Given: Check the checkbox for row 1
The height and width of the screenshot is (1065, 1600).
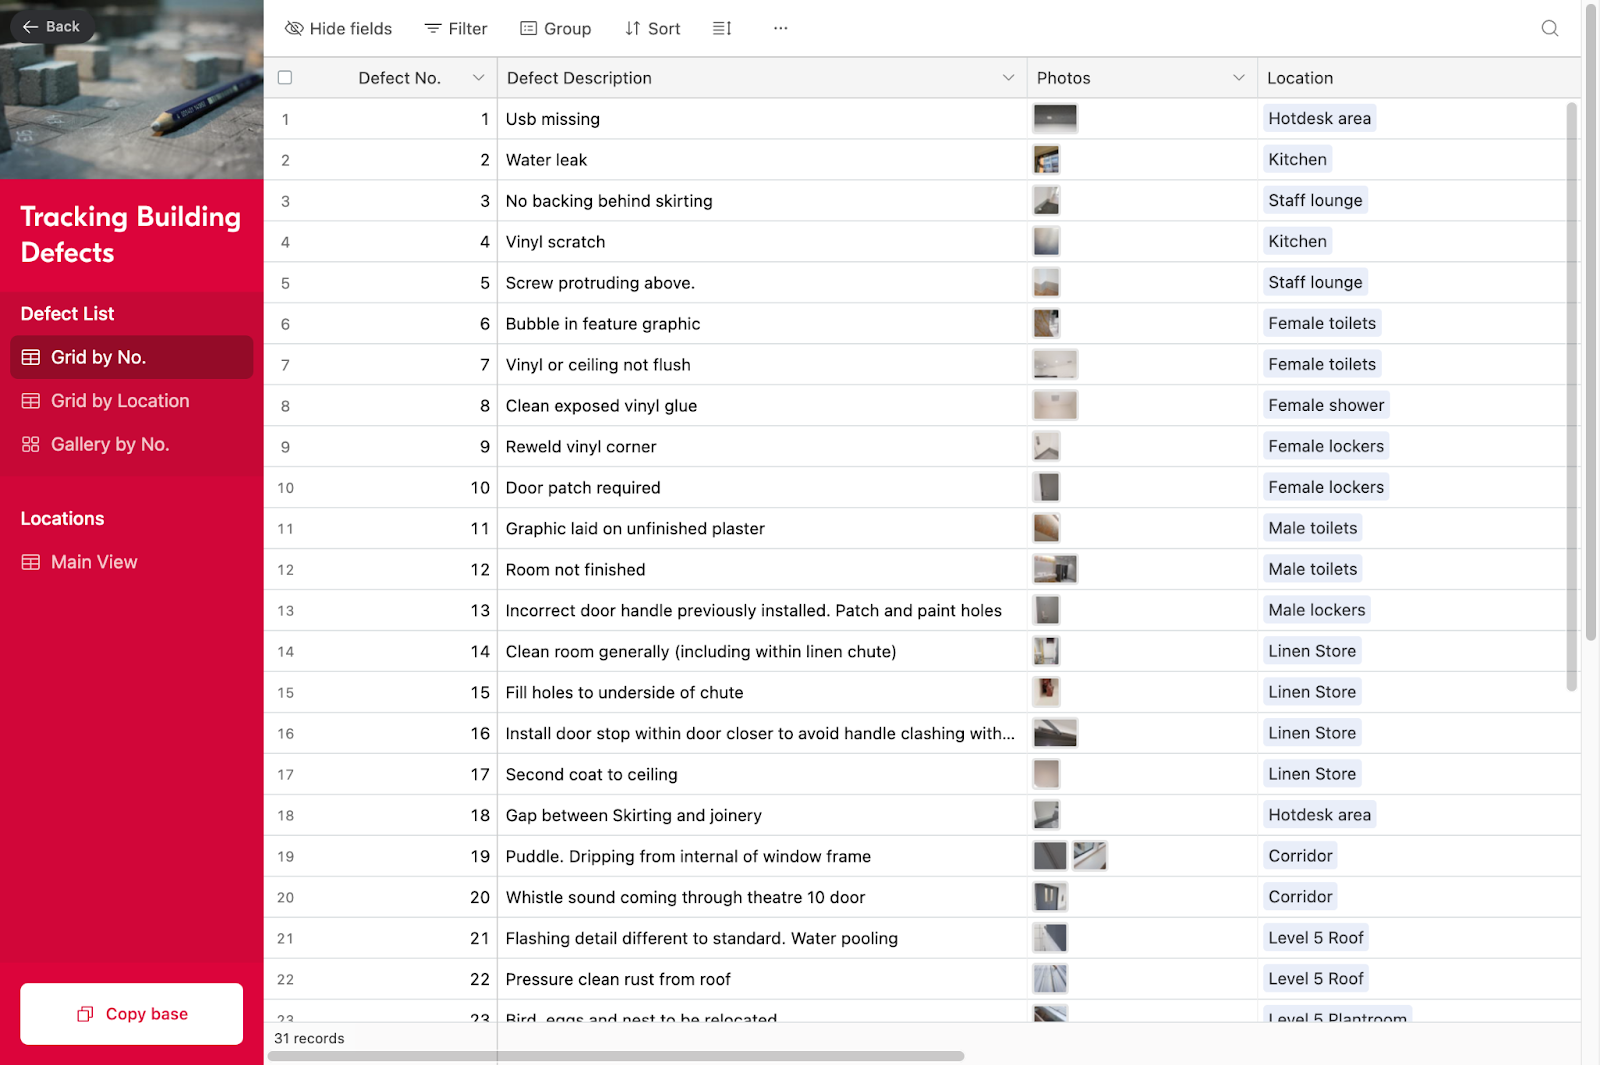Looking at the screenshot, I should 285,118.
